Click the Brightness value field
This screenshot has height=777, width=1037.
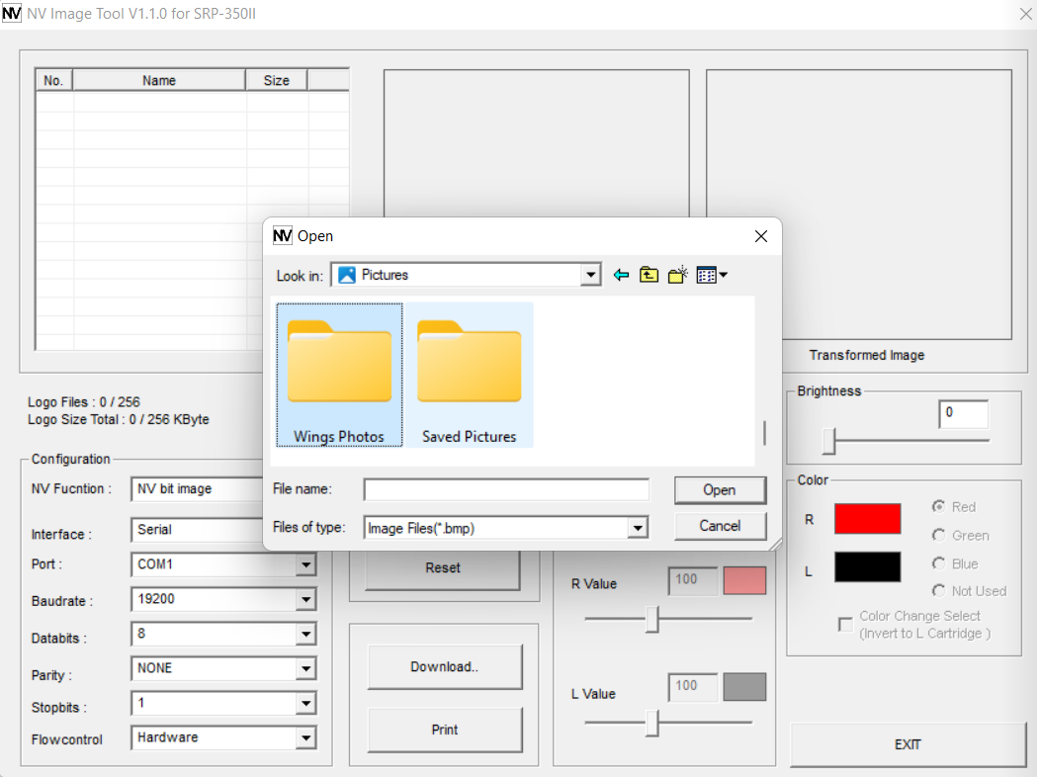[964, 415]
